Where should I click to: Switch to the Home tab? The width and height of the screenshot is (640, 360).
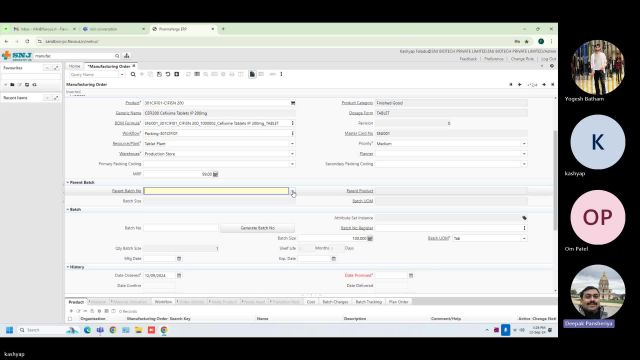tap(74, 66)
